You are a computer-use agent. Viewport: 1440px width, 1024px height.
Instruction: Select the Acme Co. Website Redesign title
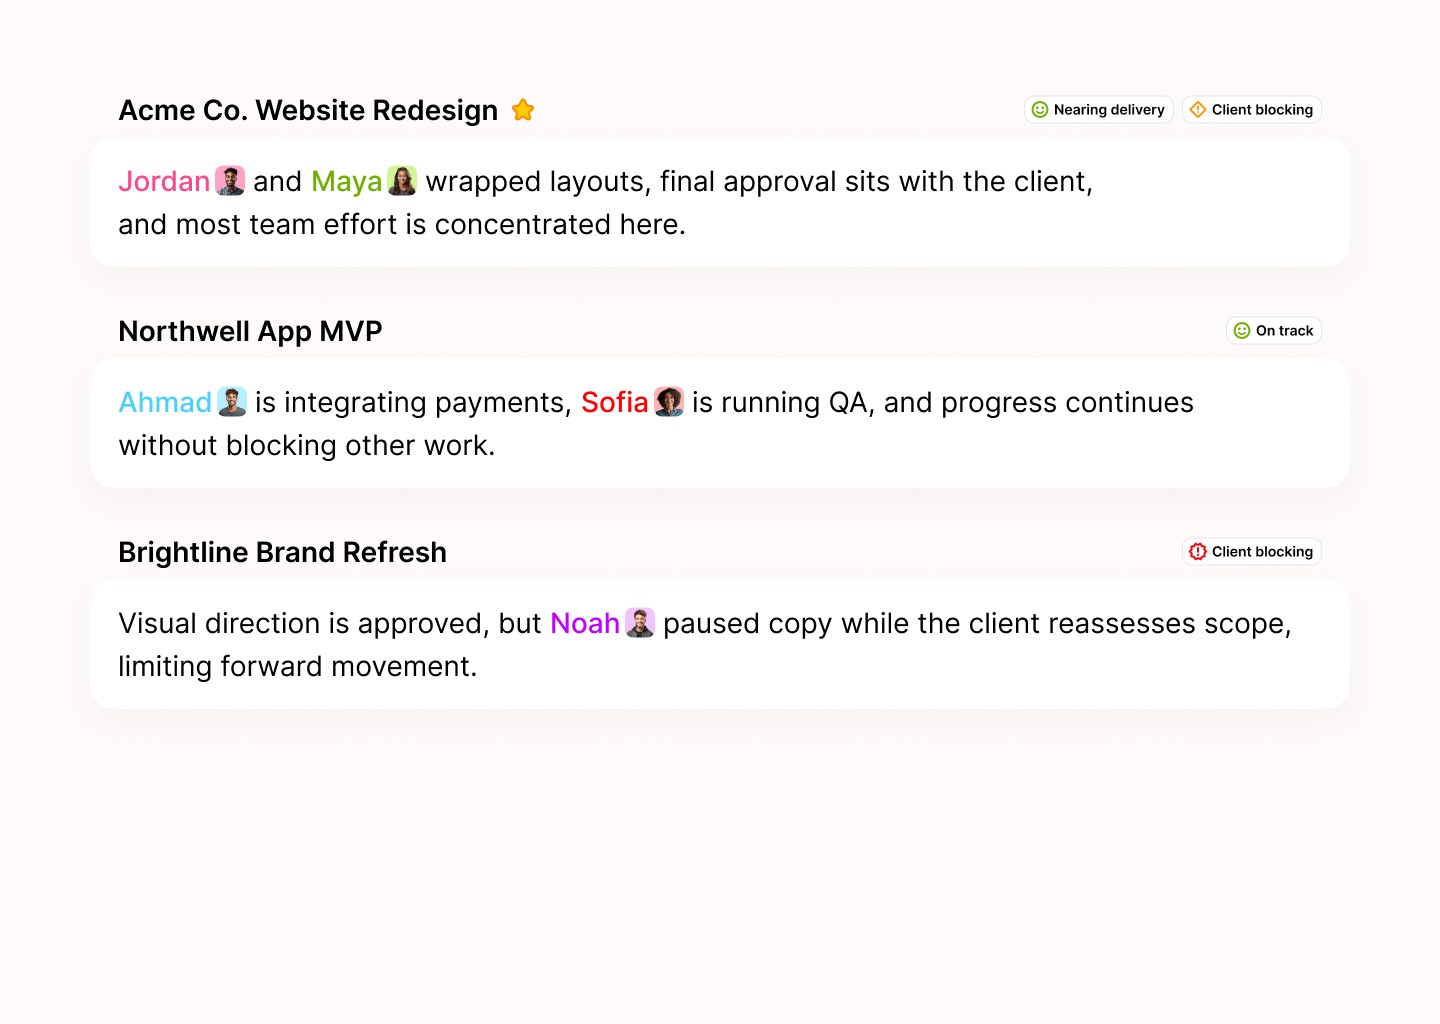(x=307, y=110)
